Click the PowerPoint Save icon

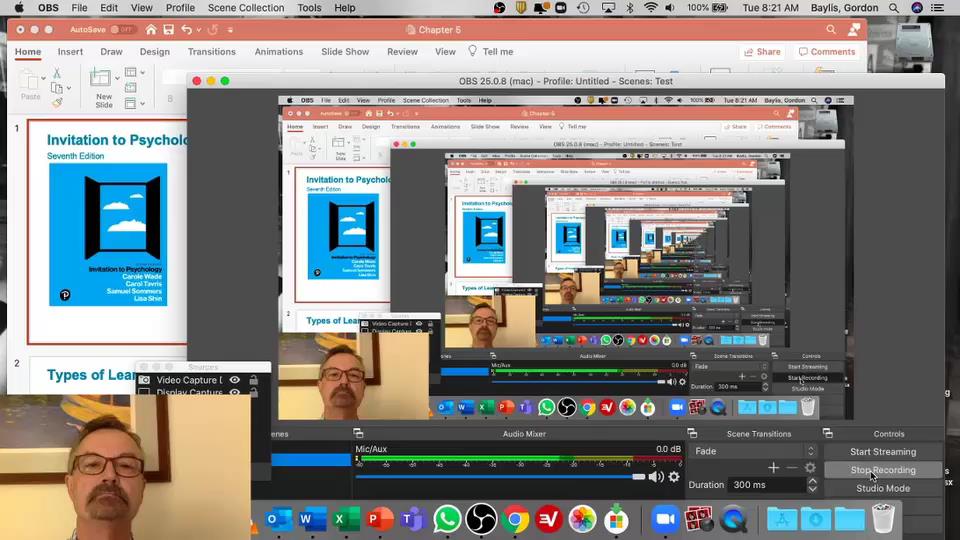(168, 30)
